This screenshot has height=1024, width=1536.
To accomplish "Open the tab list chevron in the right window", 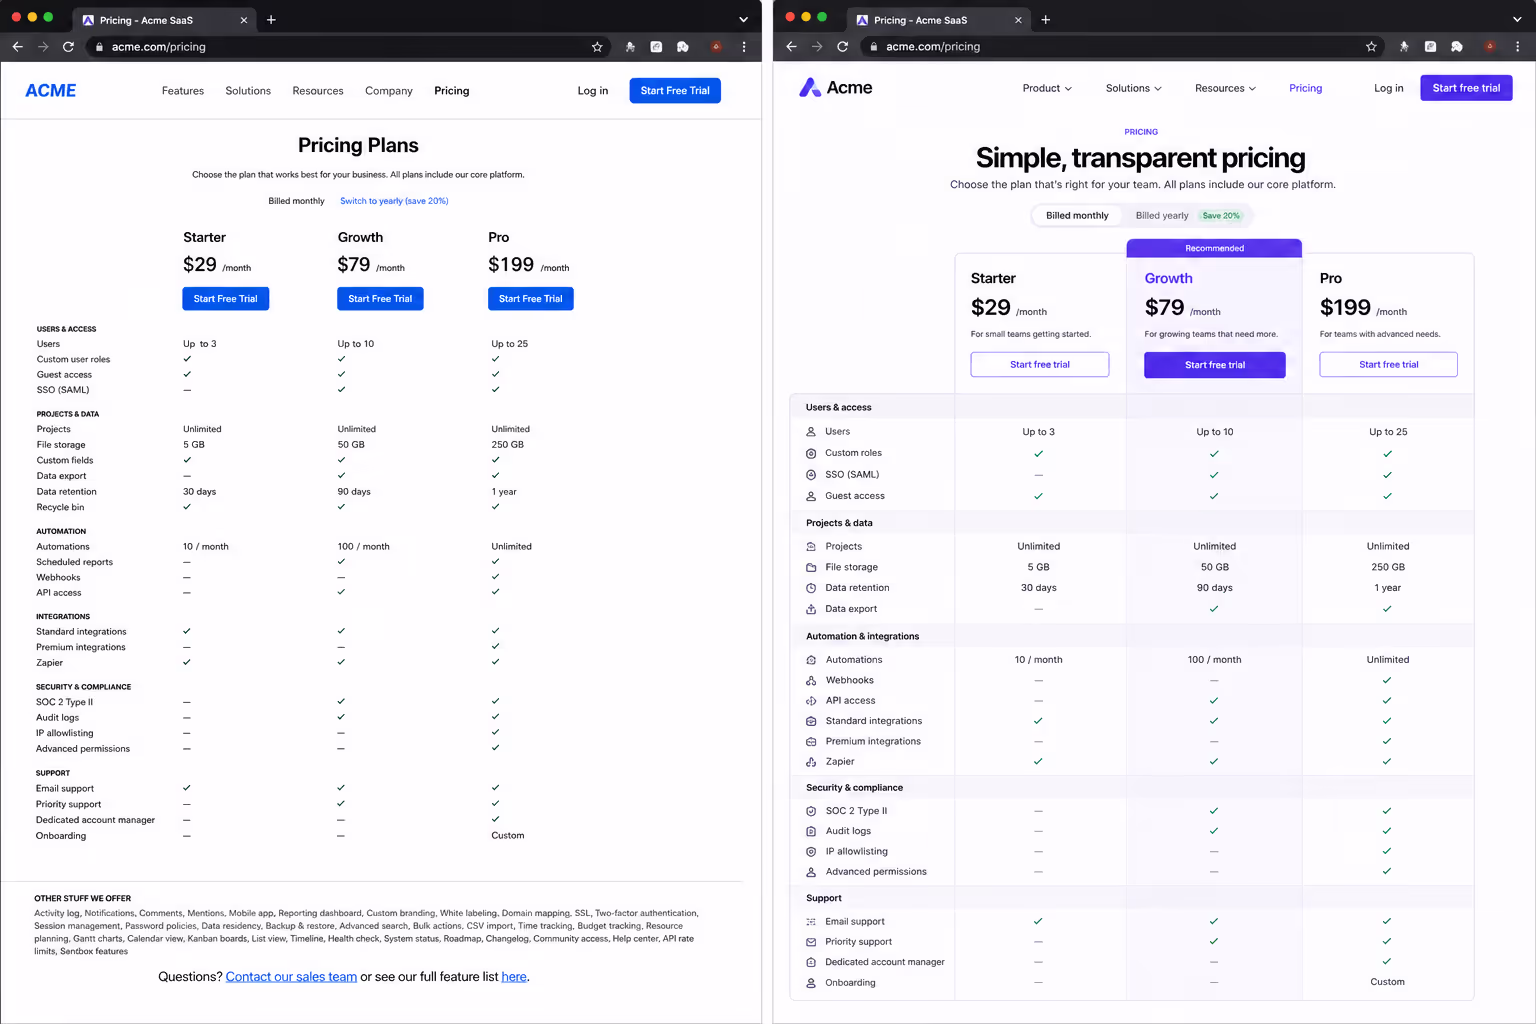I will [x=1517, y=19].
